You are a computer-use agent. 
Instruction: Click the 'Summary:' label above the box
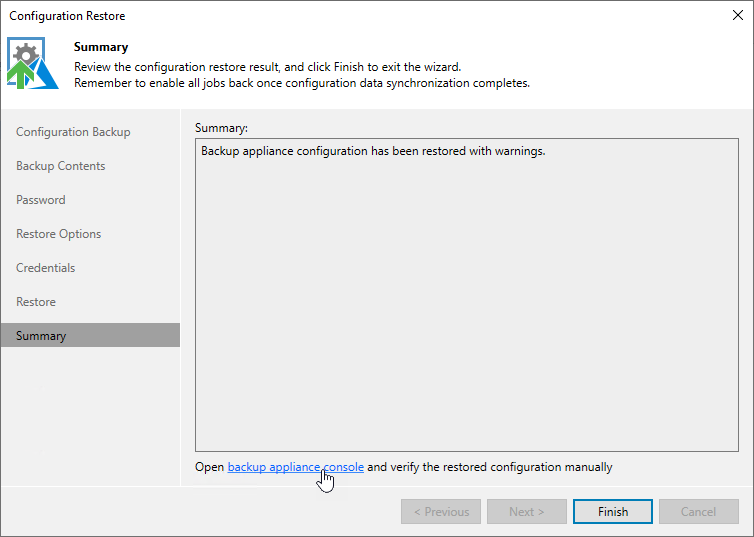[222, 128]
